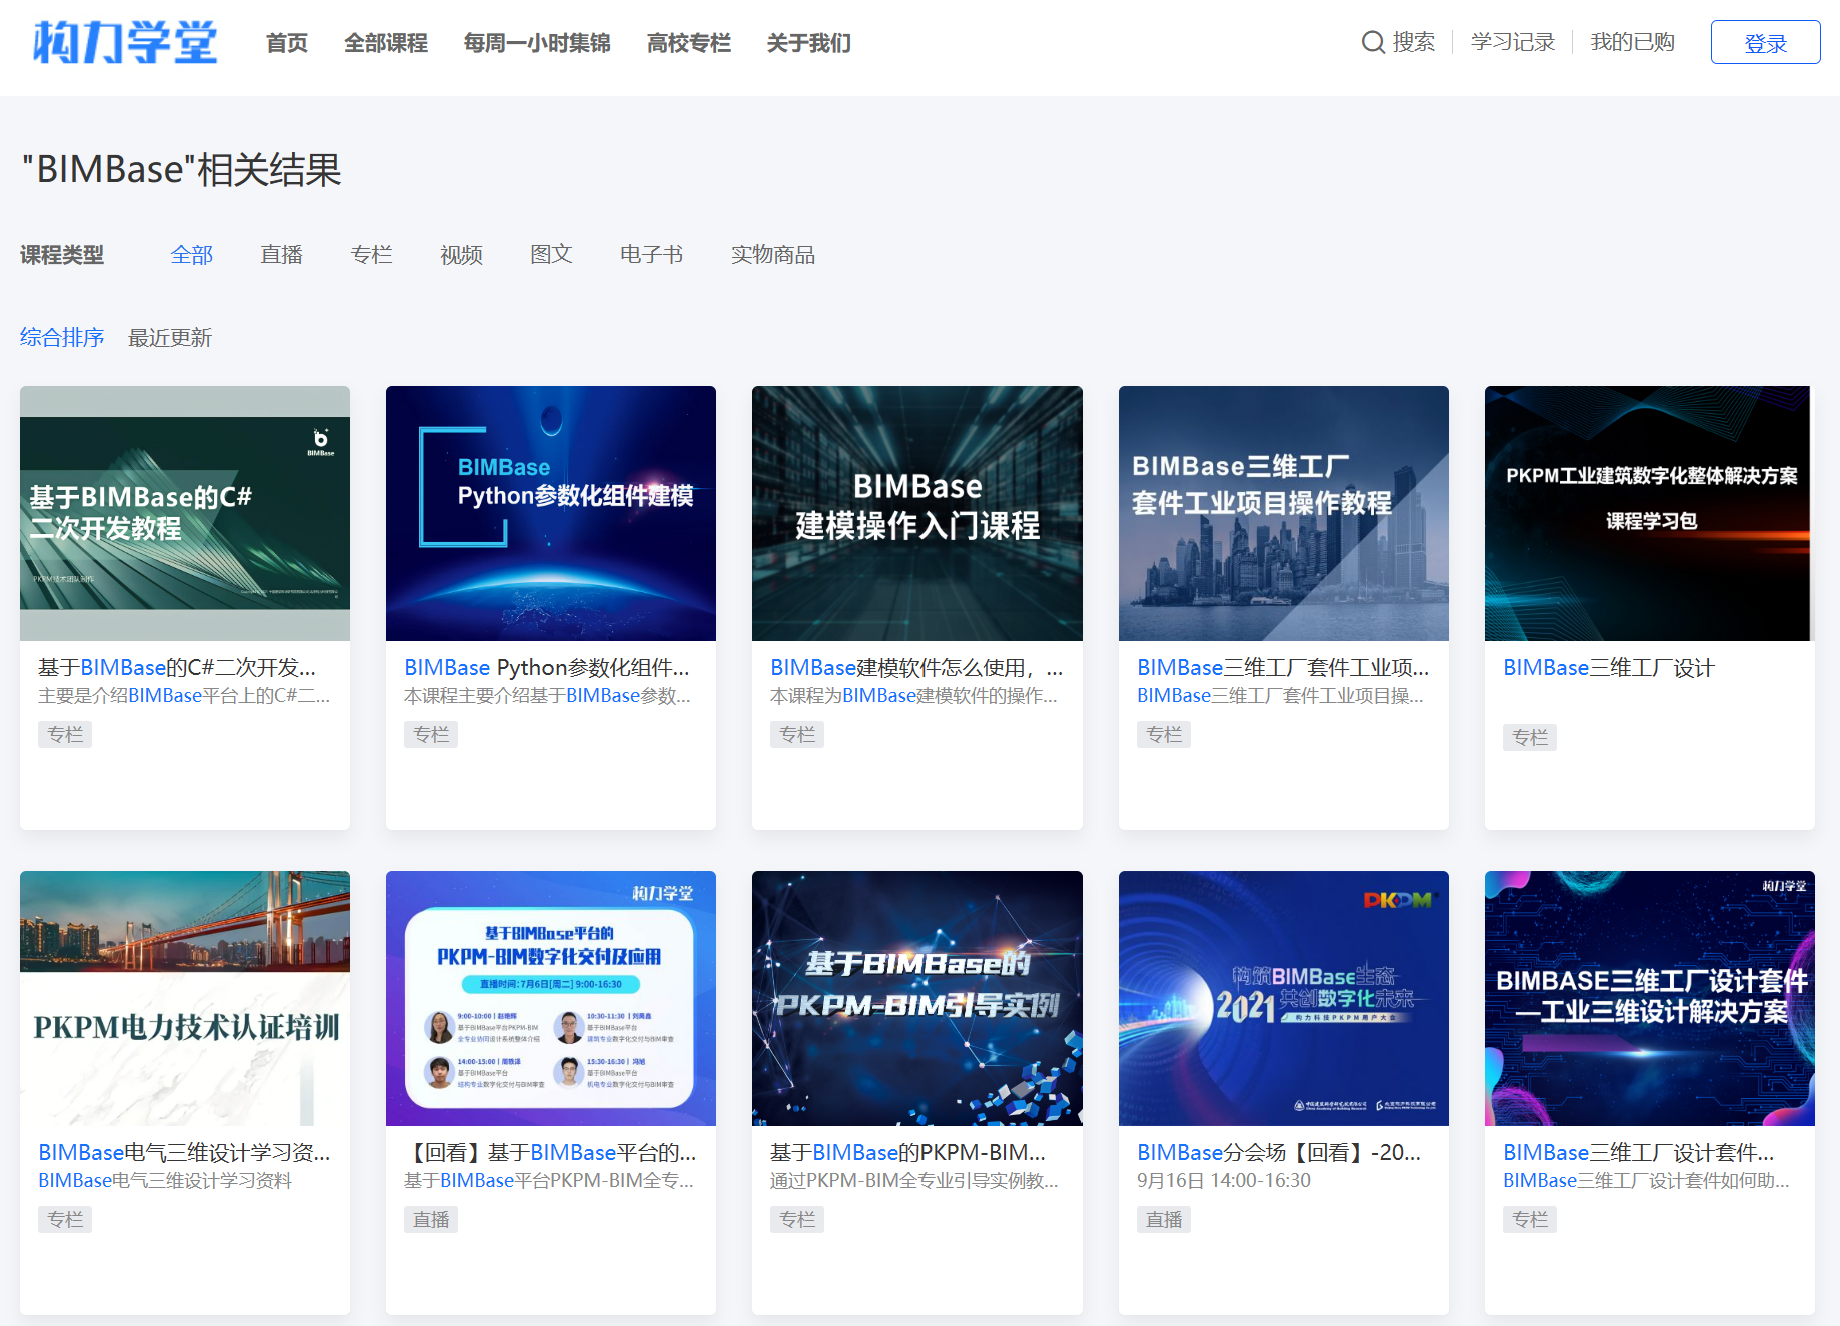Open 我的已购 link
This screenshot has width=1840, height=1326.
[x=1633, y=42]
